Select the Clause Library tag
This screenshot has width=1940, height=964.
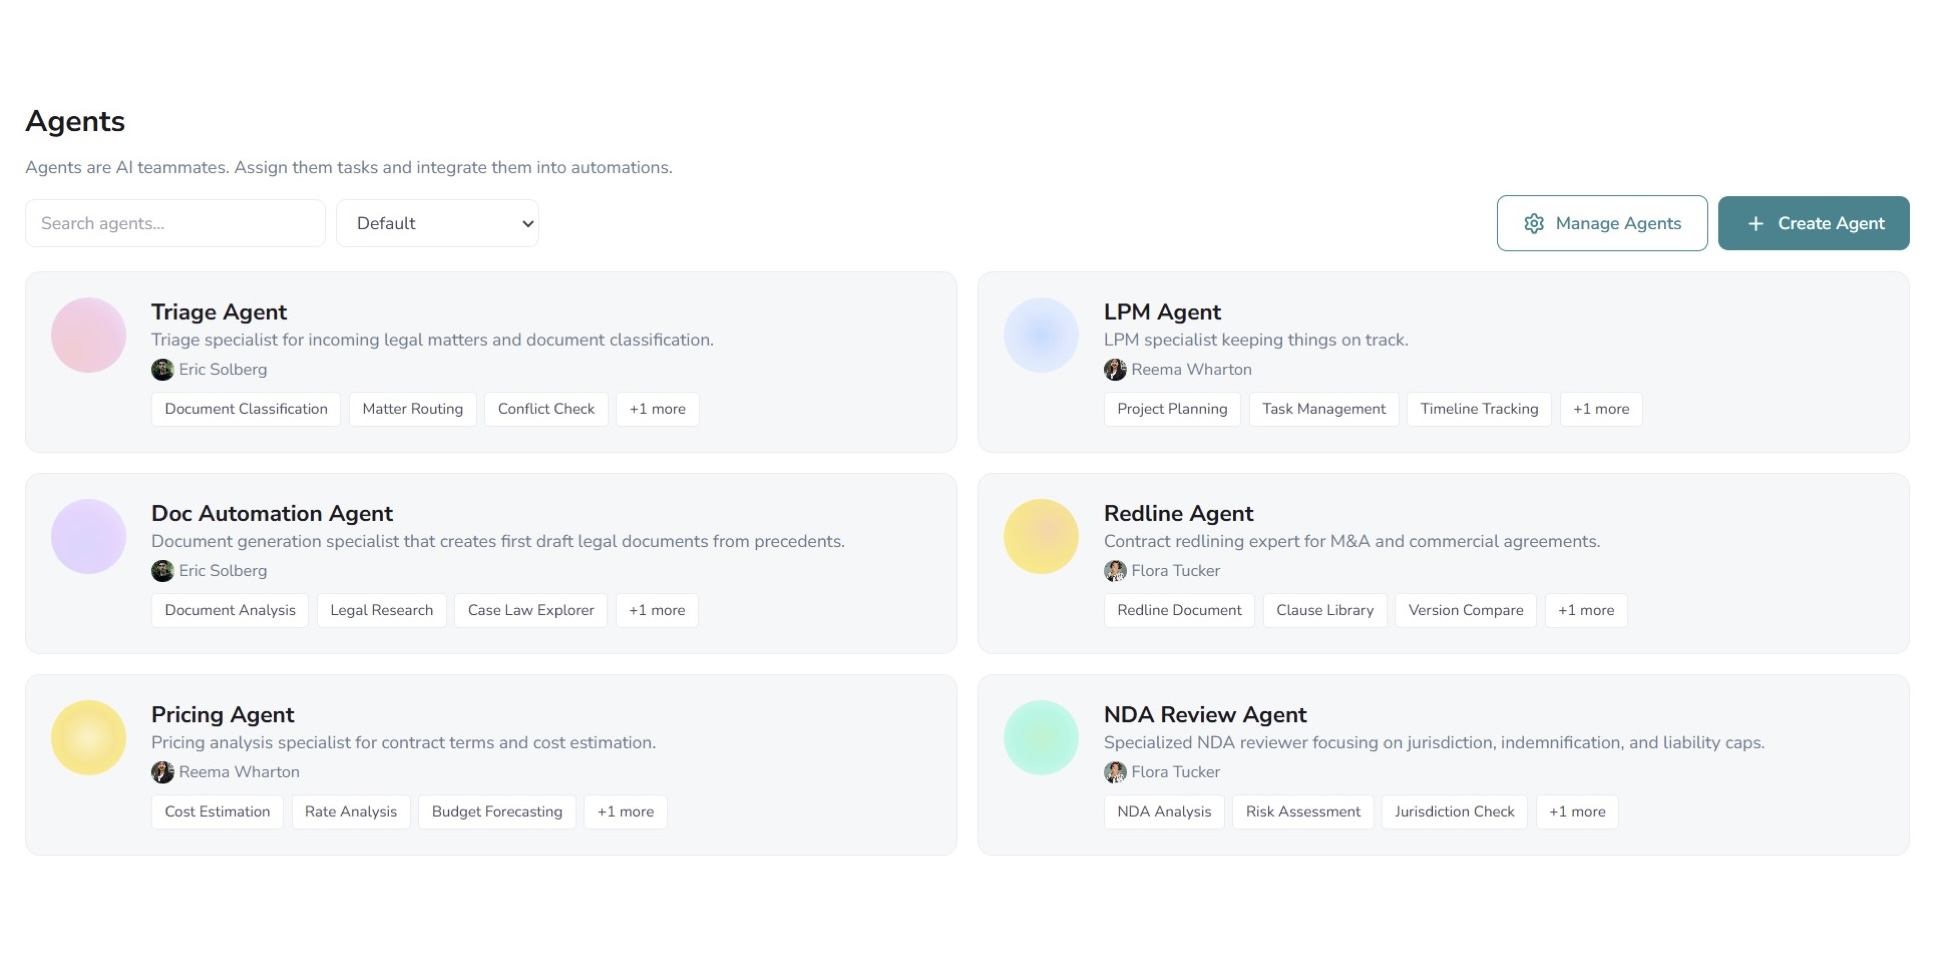pos(1324,610)
